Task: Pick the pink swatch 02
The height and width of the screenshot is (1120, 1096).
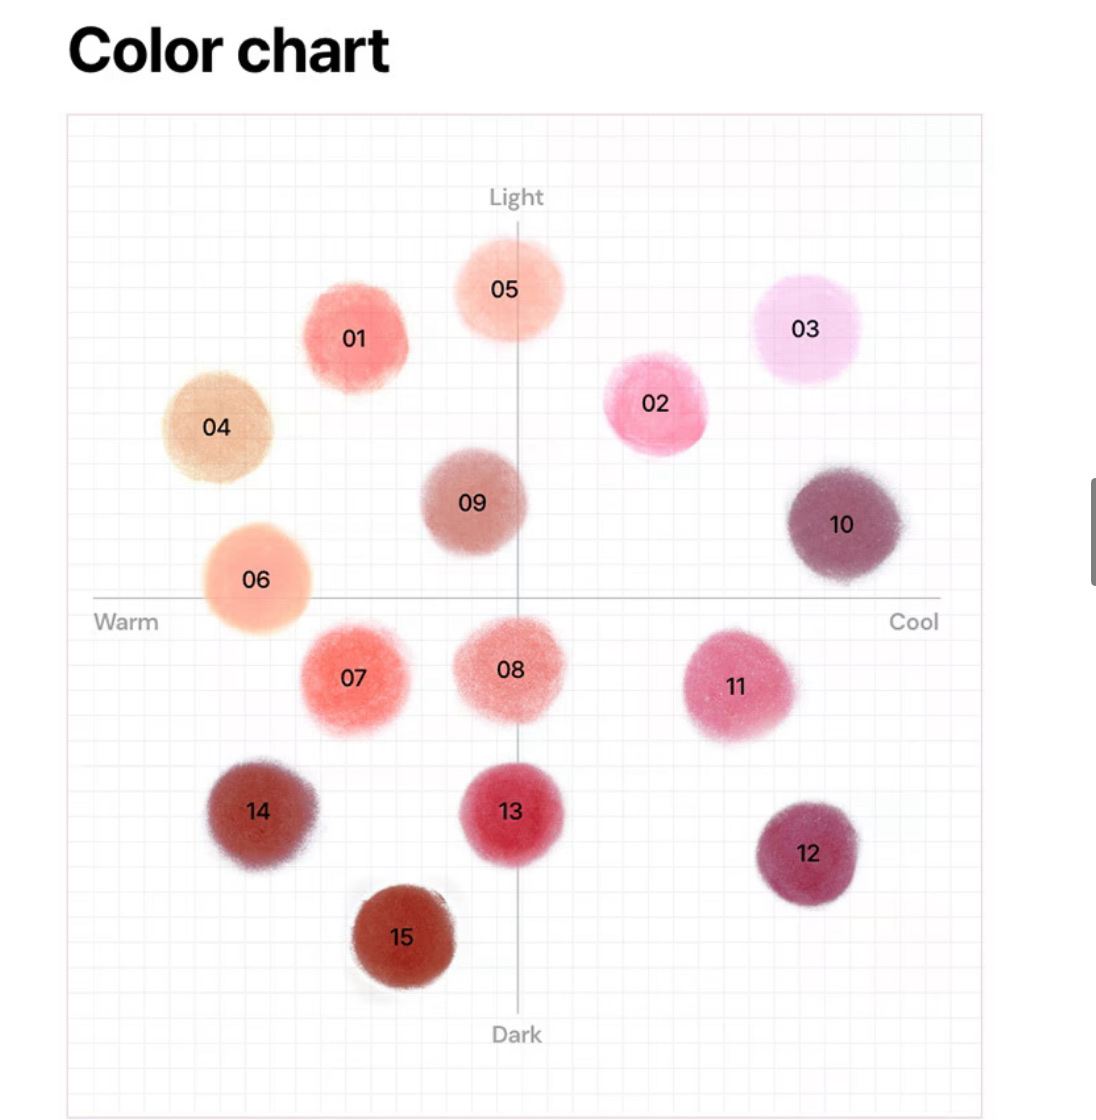Action: click(x=655, y=403)
